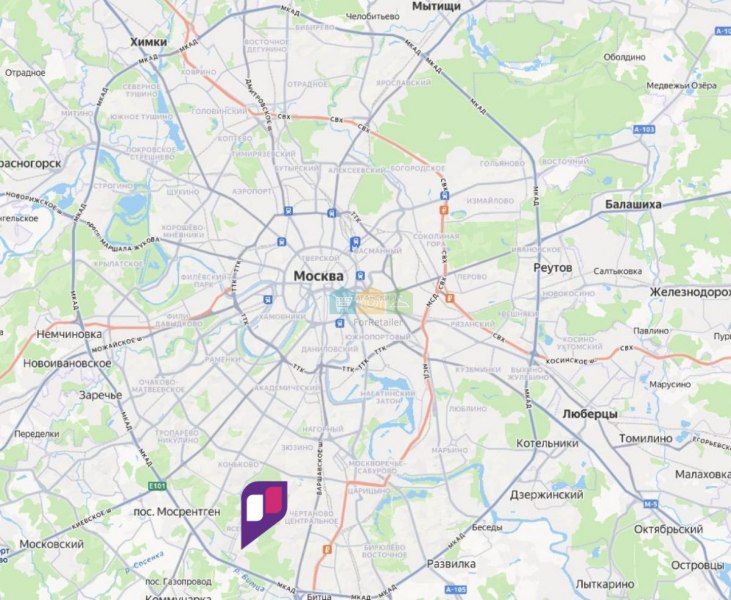This screenshot has width=731, height=600.
Task: Click the purple location marker near Ясенево
Action: (x=263, y=514)
